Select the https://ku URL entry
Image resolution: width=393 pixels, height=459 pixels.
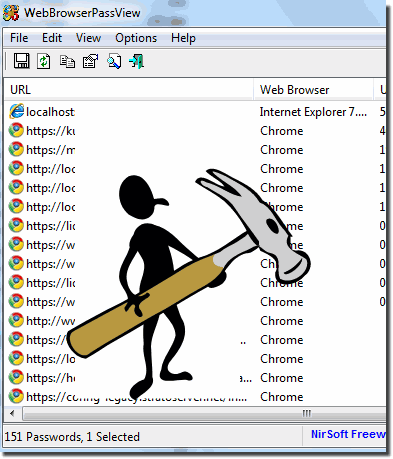pos(51,131)
